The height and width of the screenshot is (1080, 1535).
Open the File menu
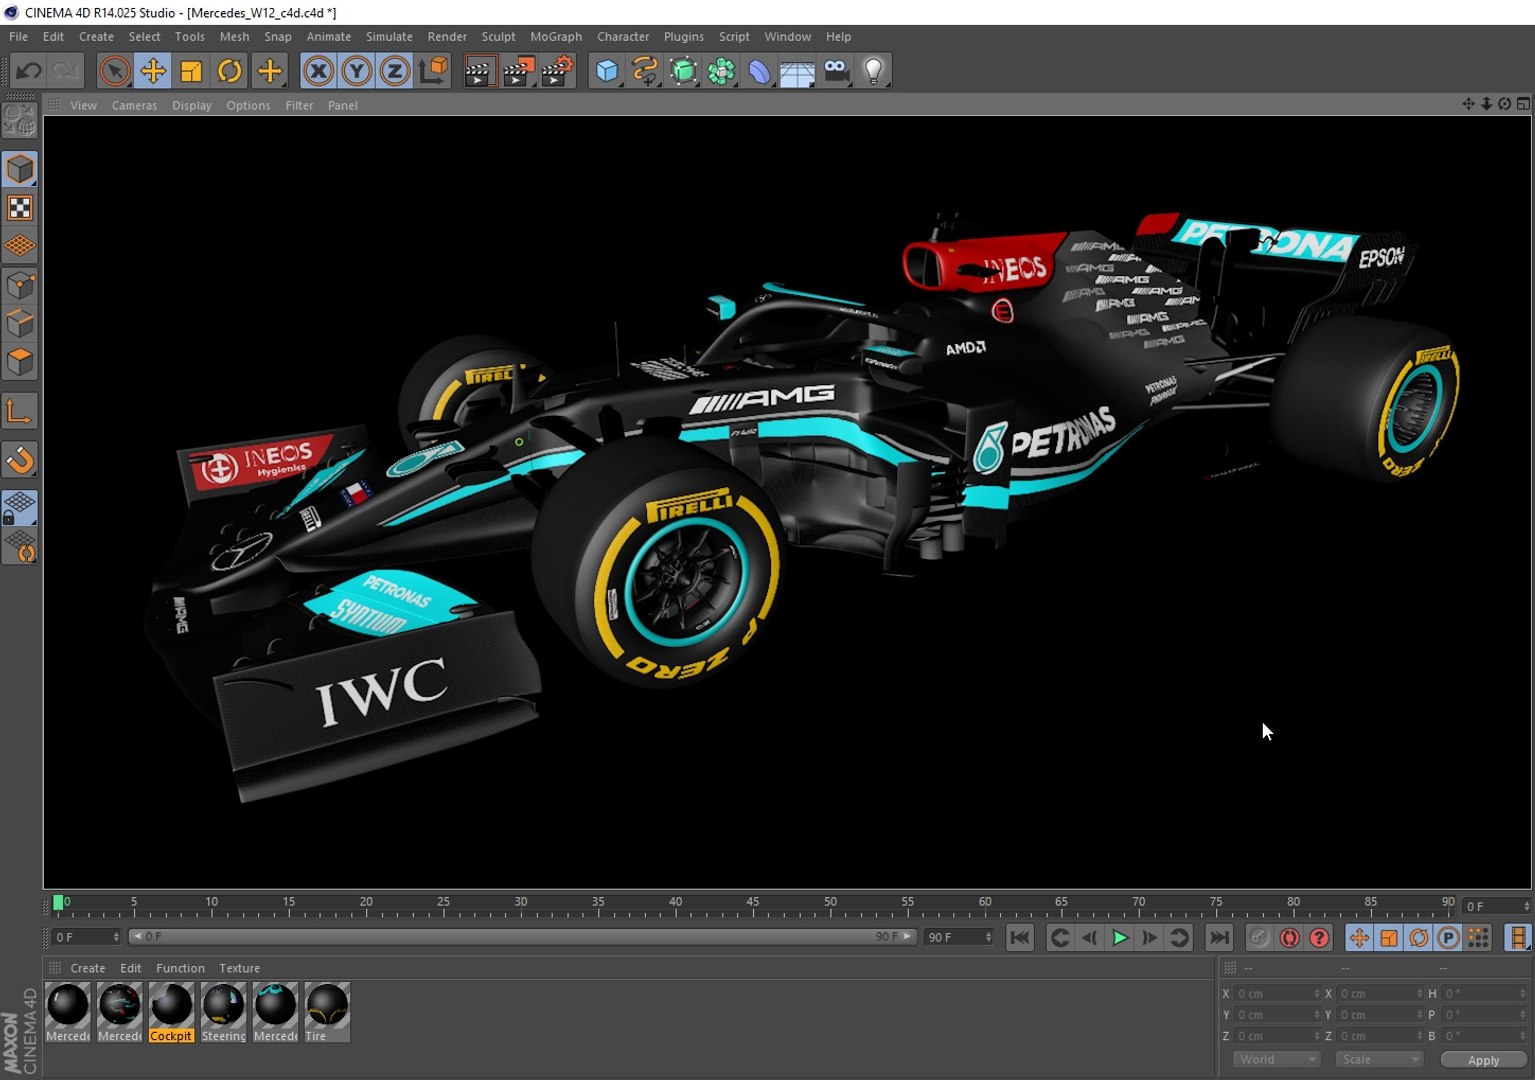coord(18,36)
